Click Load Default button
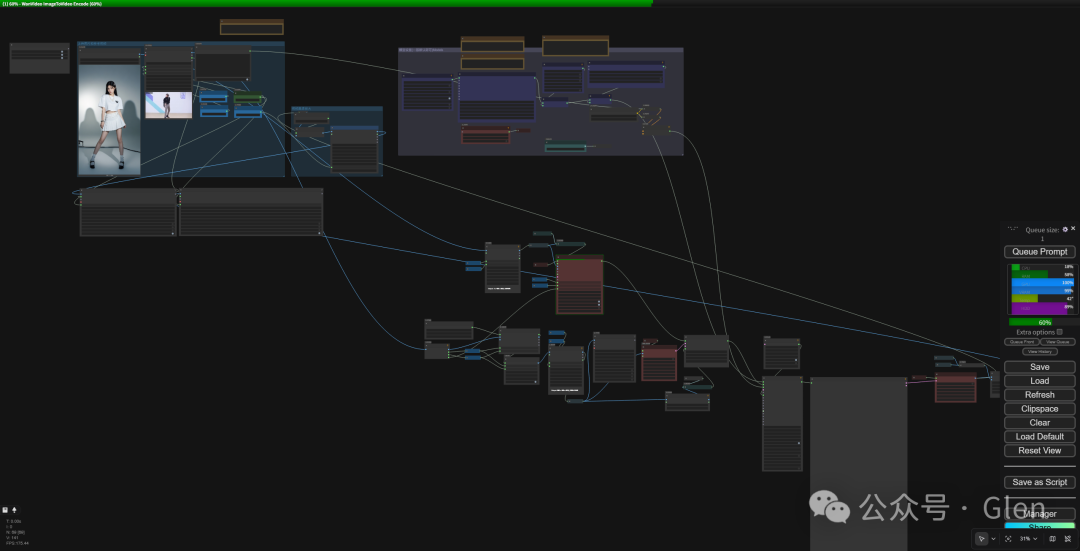Viewport: 1080px width, 551px height. (x=1039, y=436)
